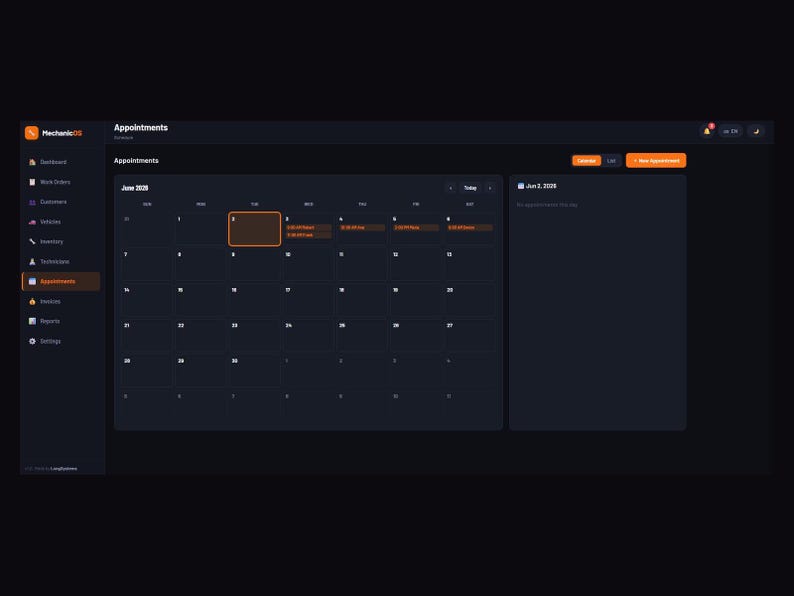794x596 pixels.
Task: Select June 30 in the calendar
Action: [254, 371]
